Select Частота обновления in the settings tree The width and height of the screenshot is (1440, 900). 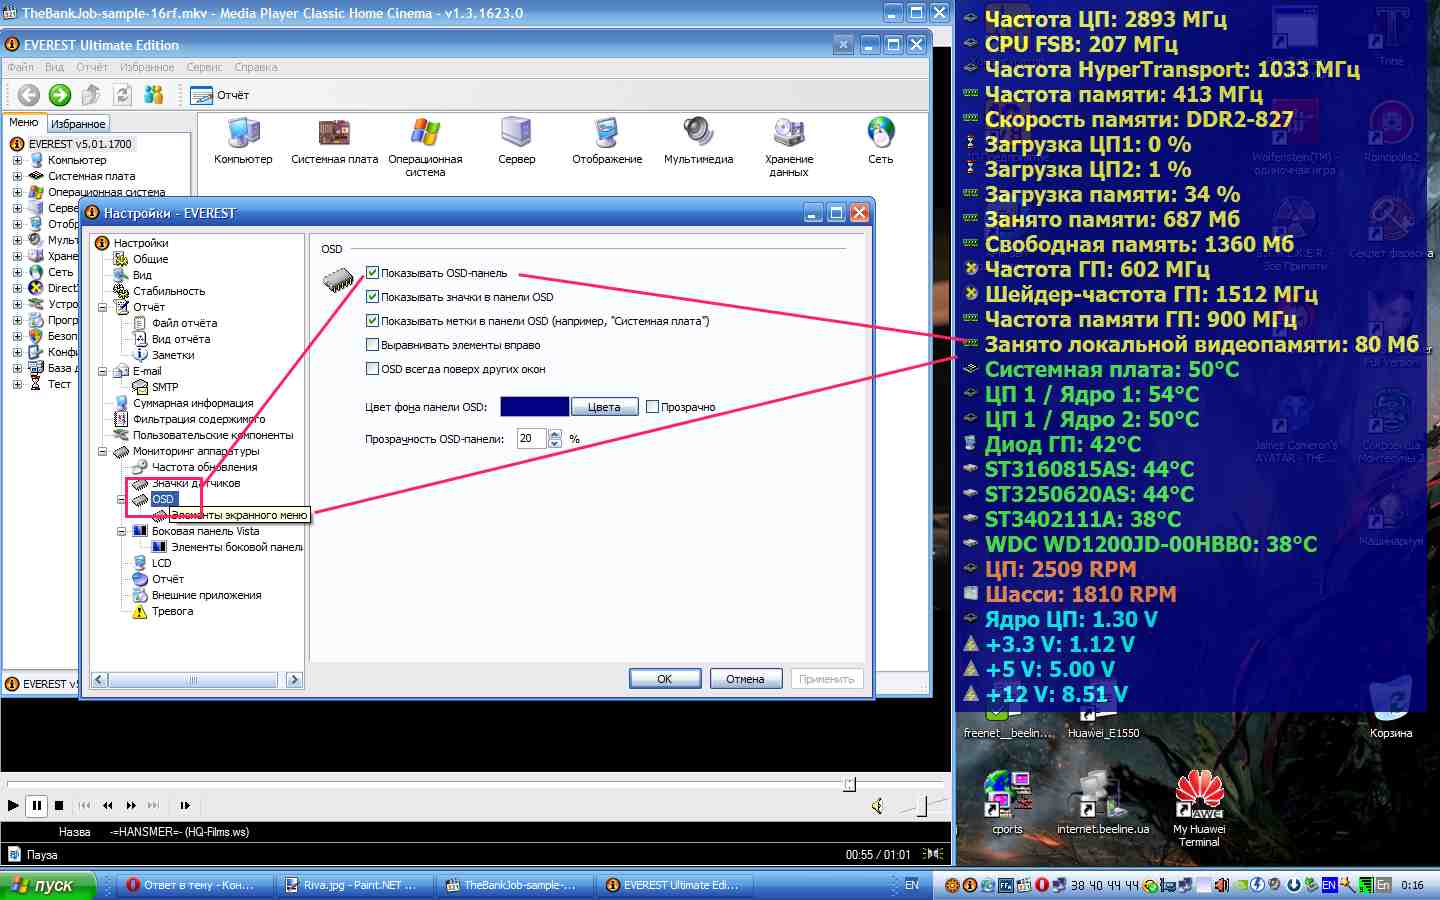[204, 467]
